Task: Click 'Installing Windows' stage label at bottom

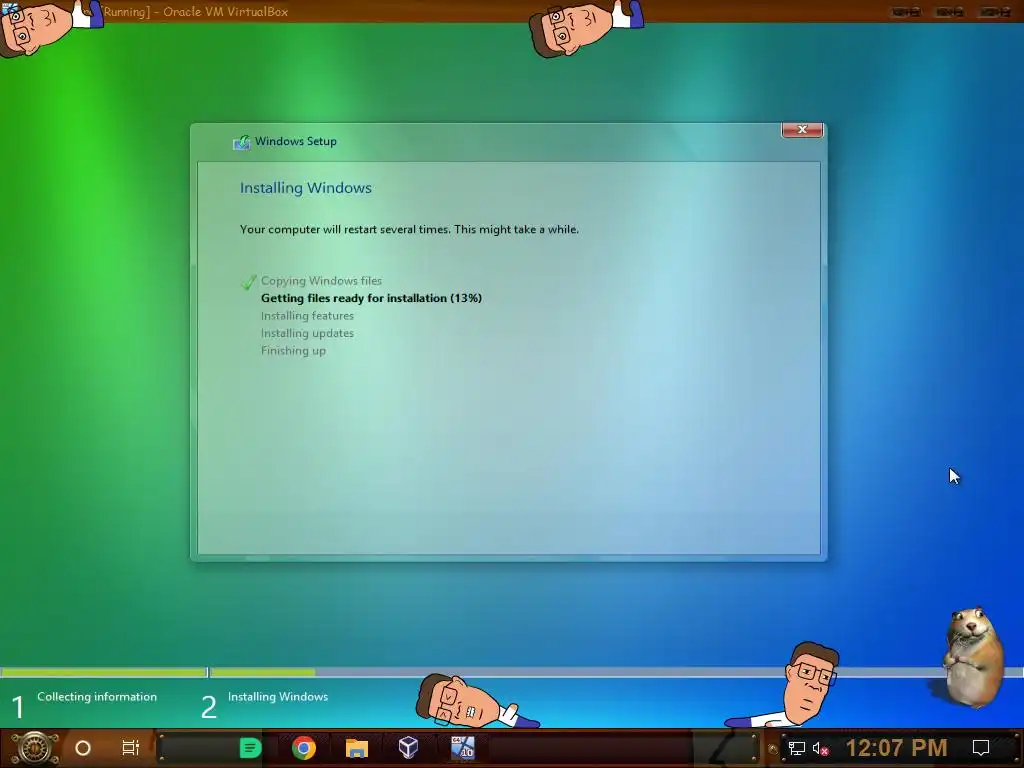Action: tap(278, 697)
